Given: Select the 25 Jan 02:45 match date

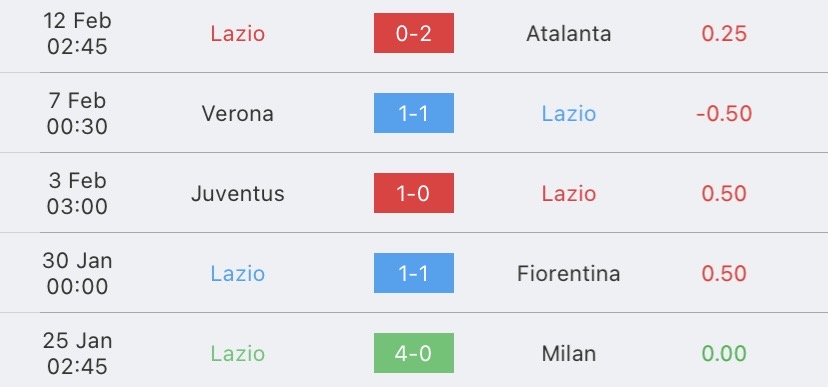Looking at the screenshot, I should pyautogui.click(x=77, y=354).
